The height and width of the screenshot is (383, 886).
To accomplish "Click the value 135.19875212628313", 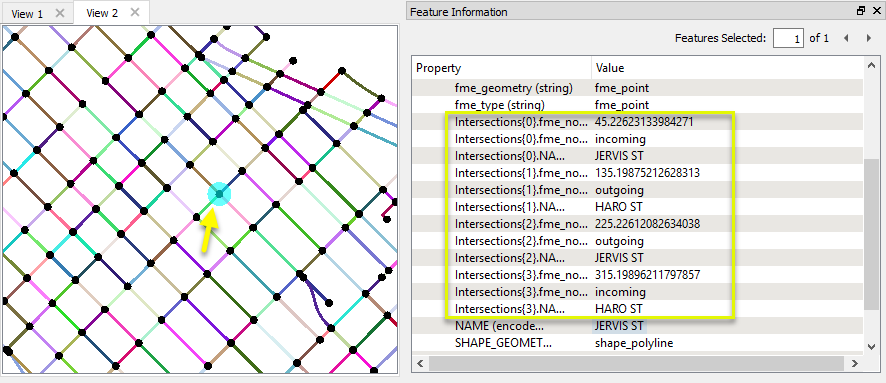I will 648,173.
